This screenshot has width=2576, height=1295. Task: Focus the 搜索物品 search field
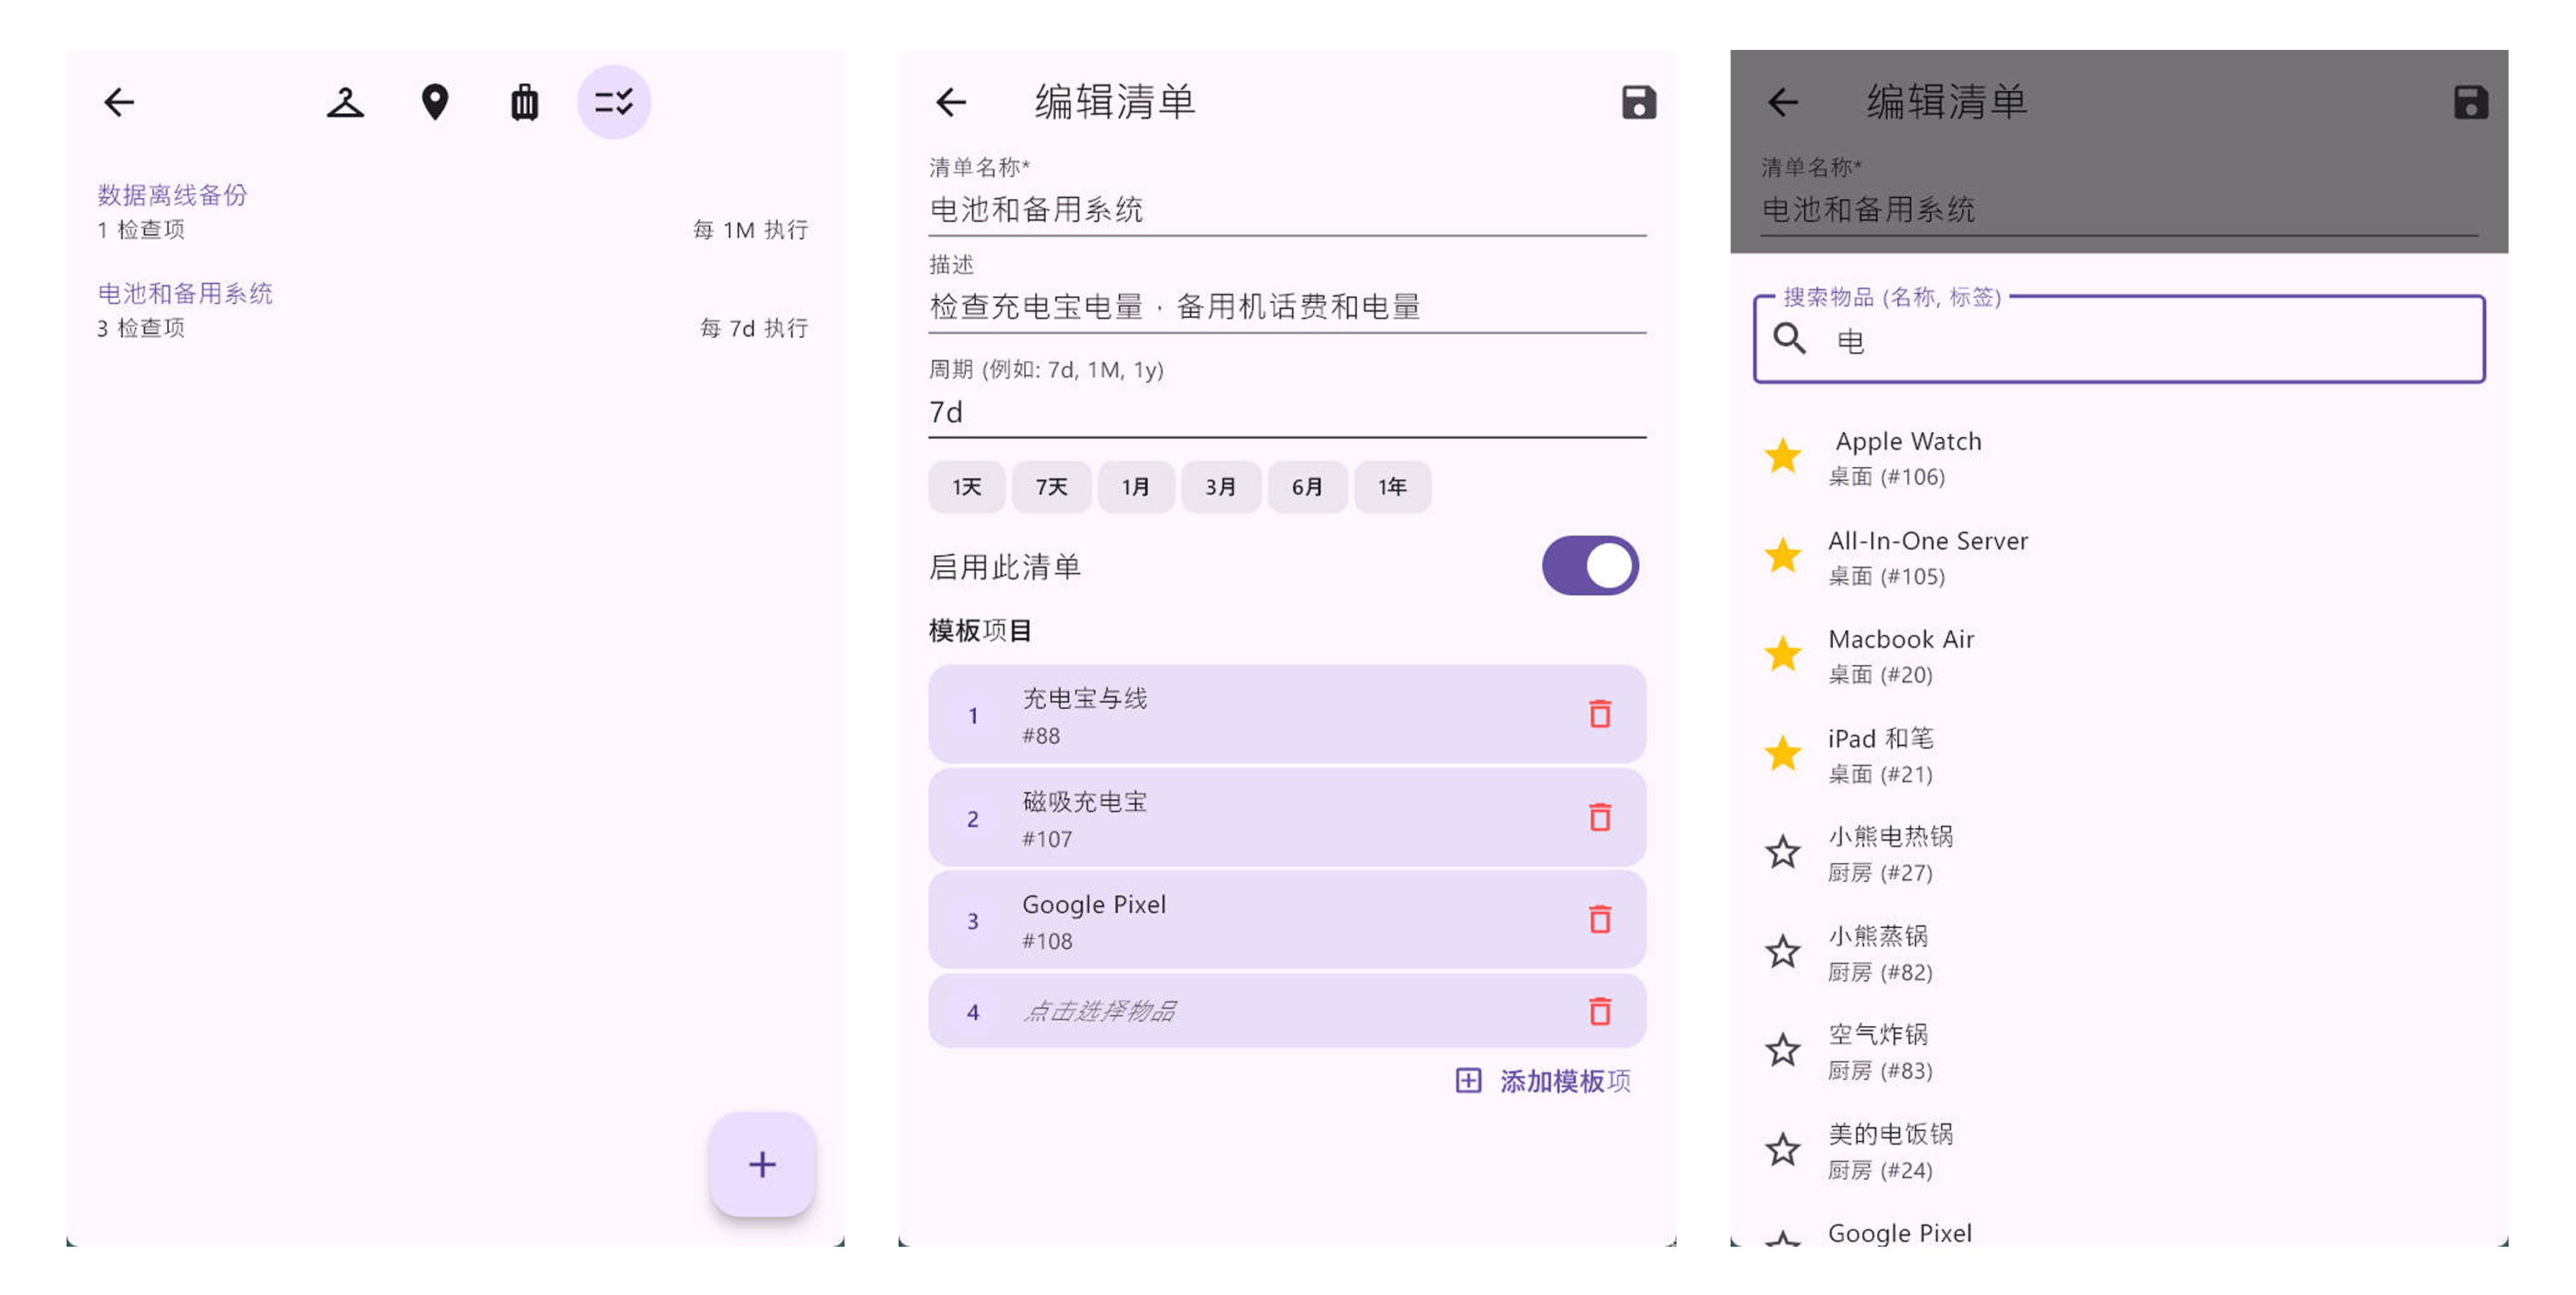tap(2119, 340)
